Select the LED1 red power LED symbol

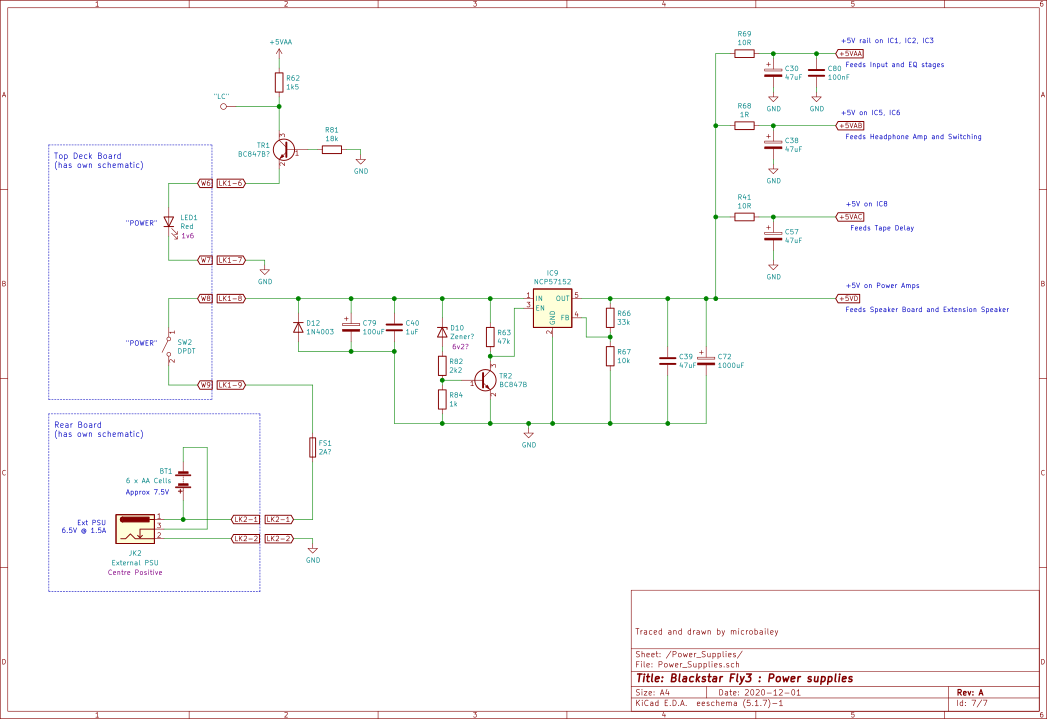tap(169, 222)
